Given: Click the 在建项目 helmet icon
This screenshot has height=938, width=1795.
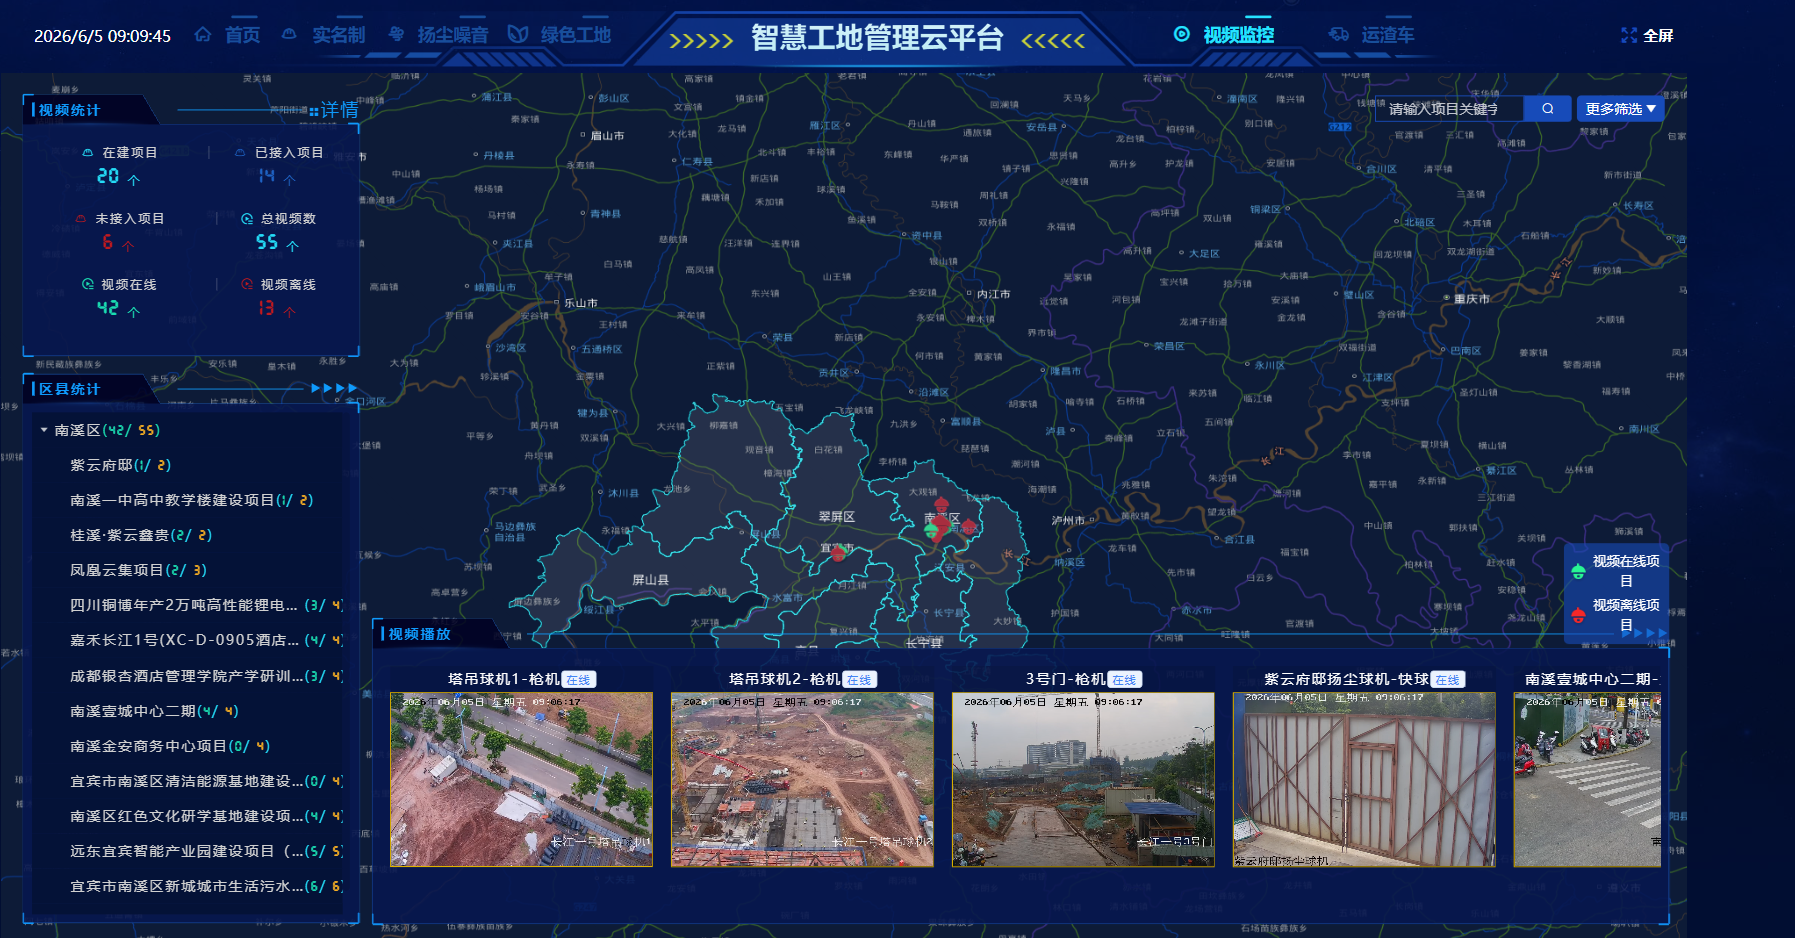Looking at the screenshot, I should pos(88,153).
